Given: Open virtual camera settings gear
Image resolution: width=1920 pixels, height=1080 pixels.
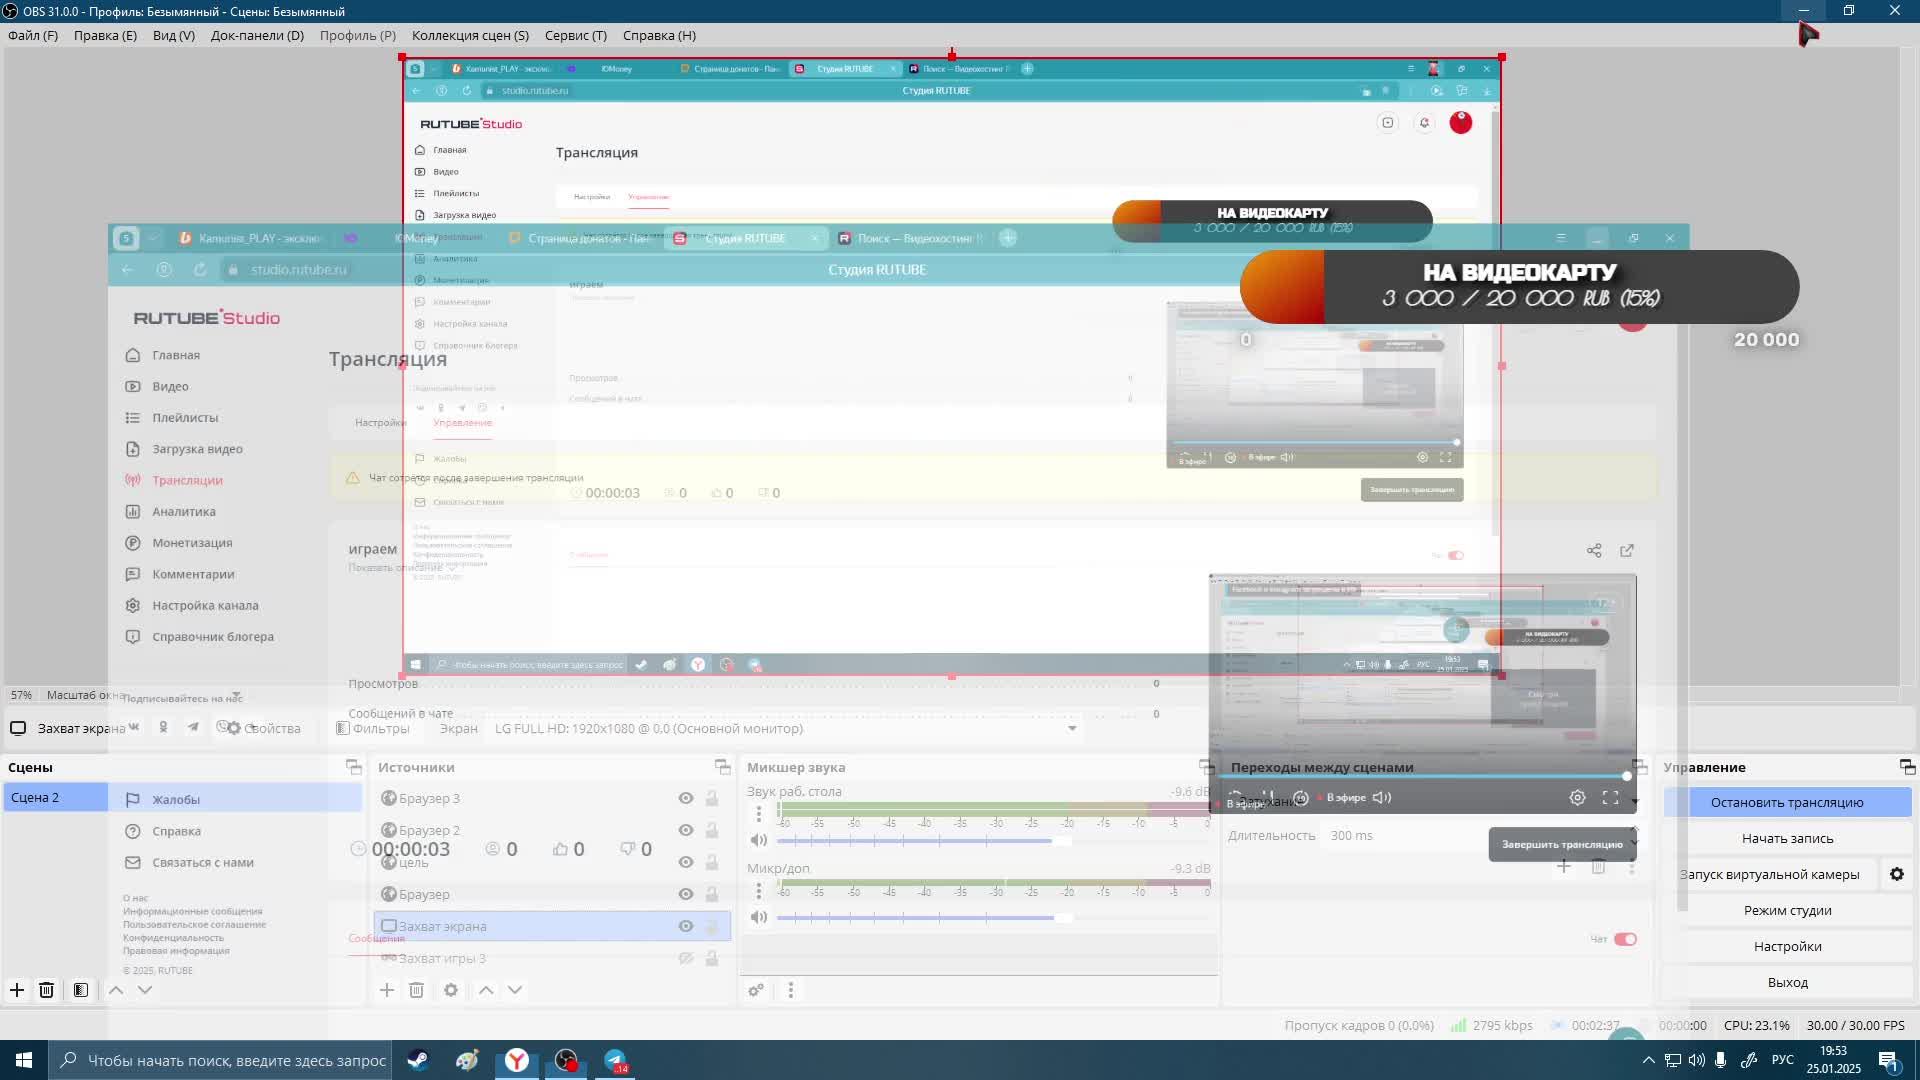Looking at the screenshot, I should pyautogui.click(x=1897, y=874).
